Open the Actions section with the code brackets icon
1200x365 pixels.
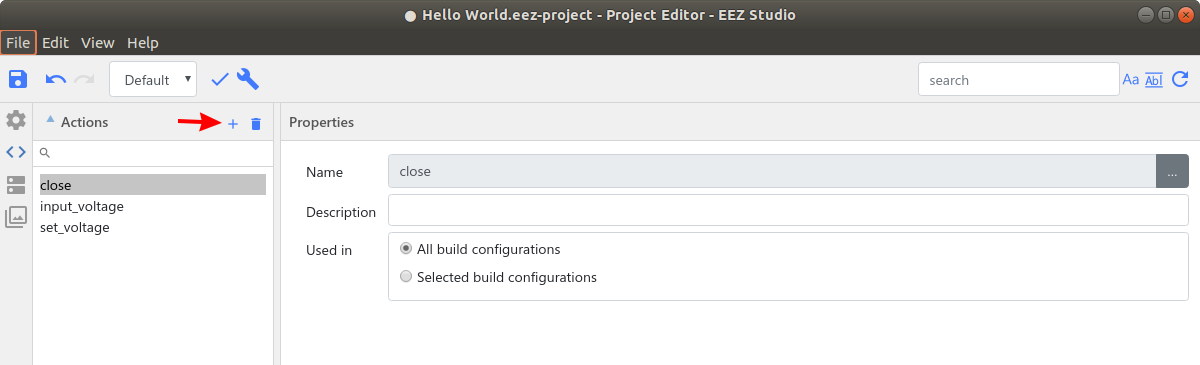pyautogui.click(x=16, y=152)
